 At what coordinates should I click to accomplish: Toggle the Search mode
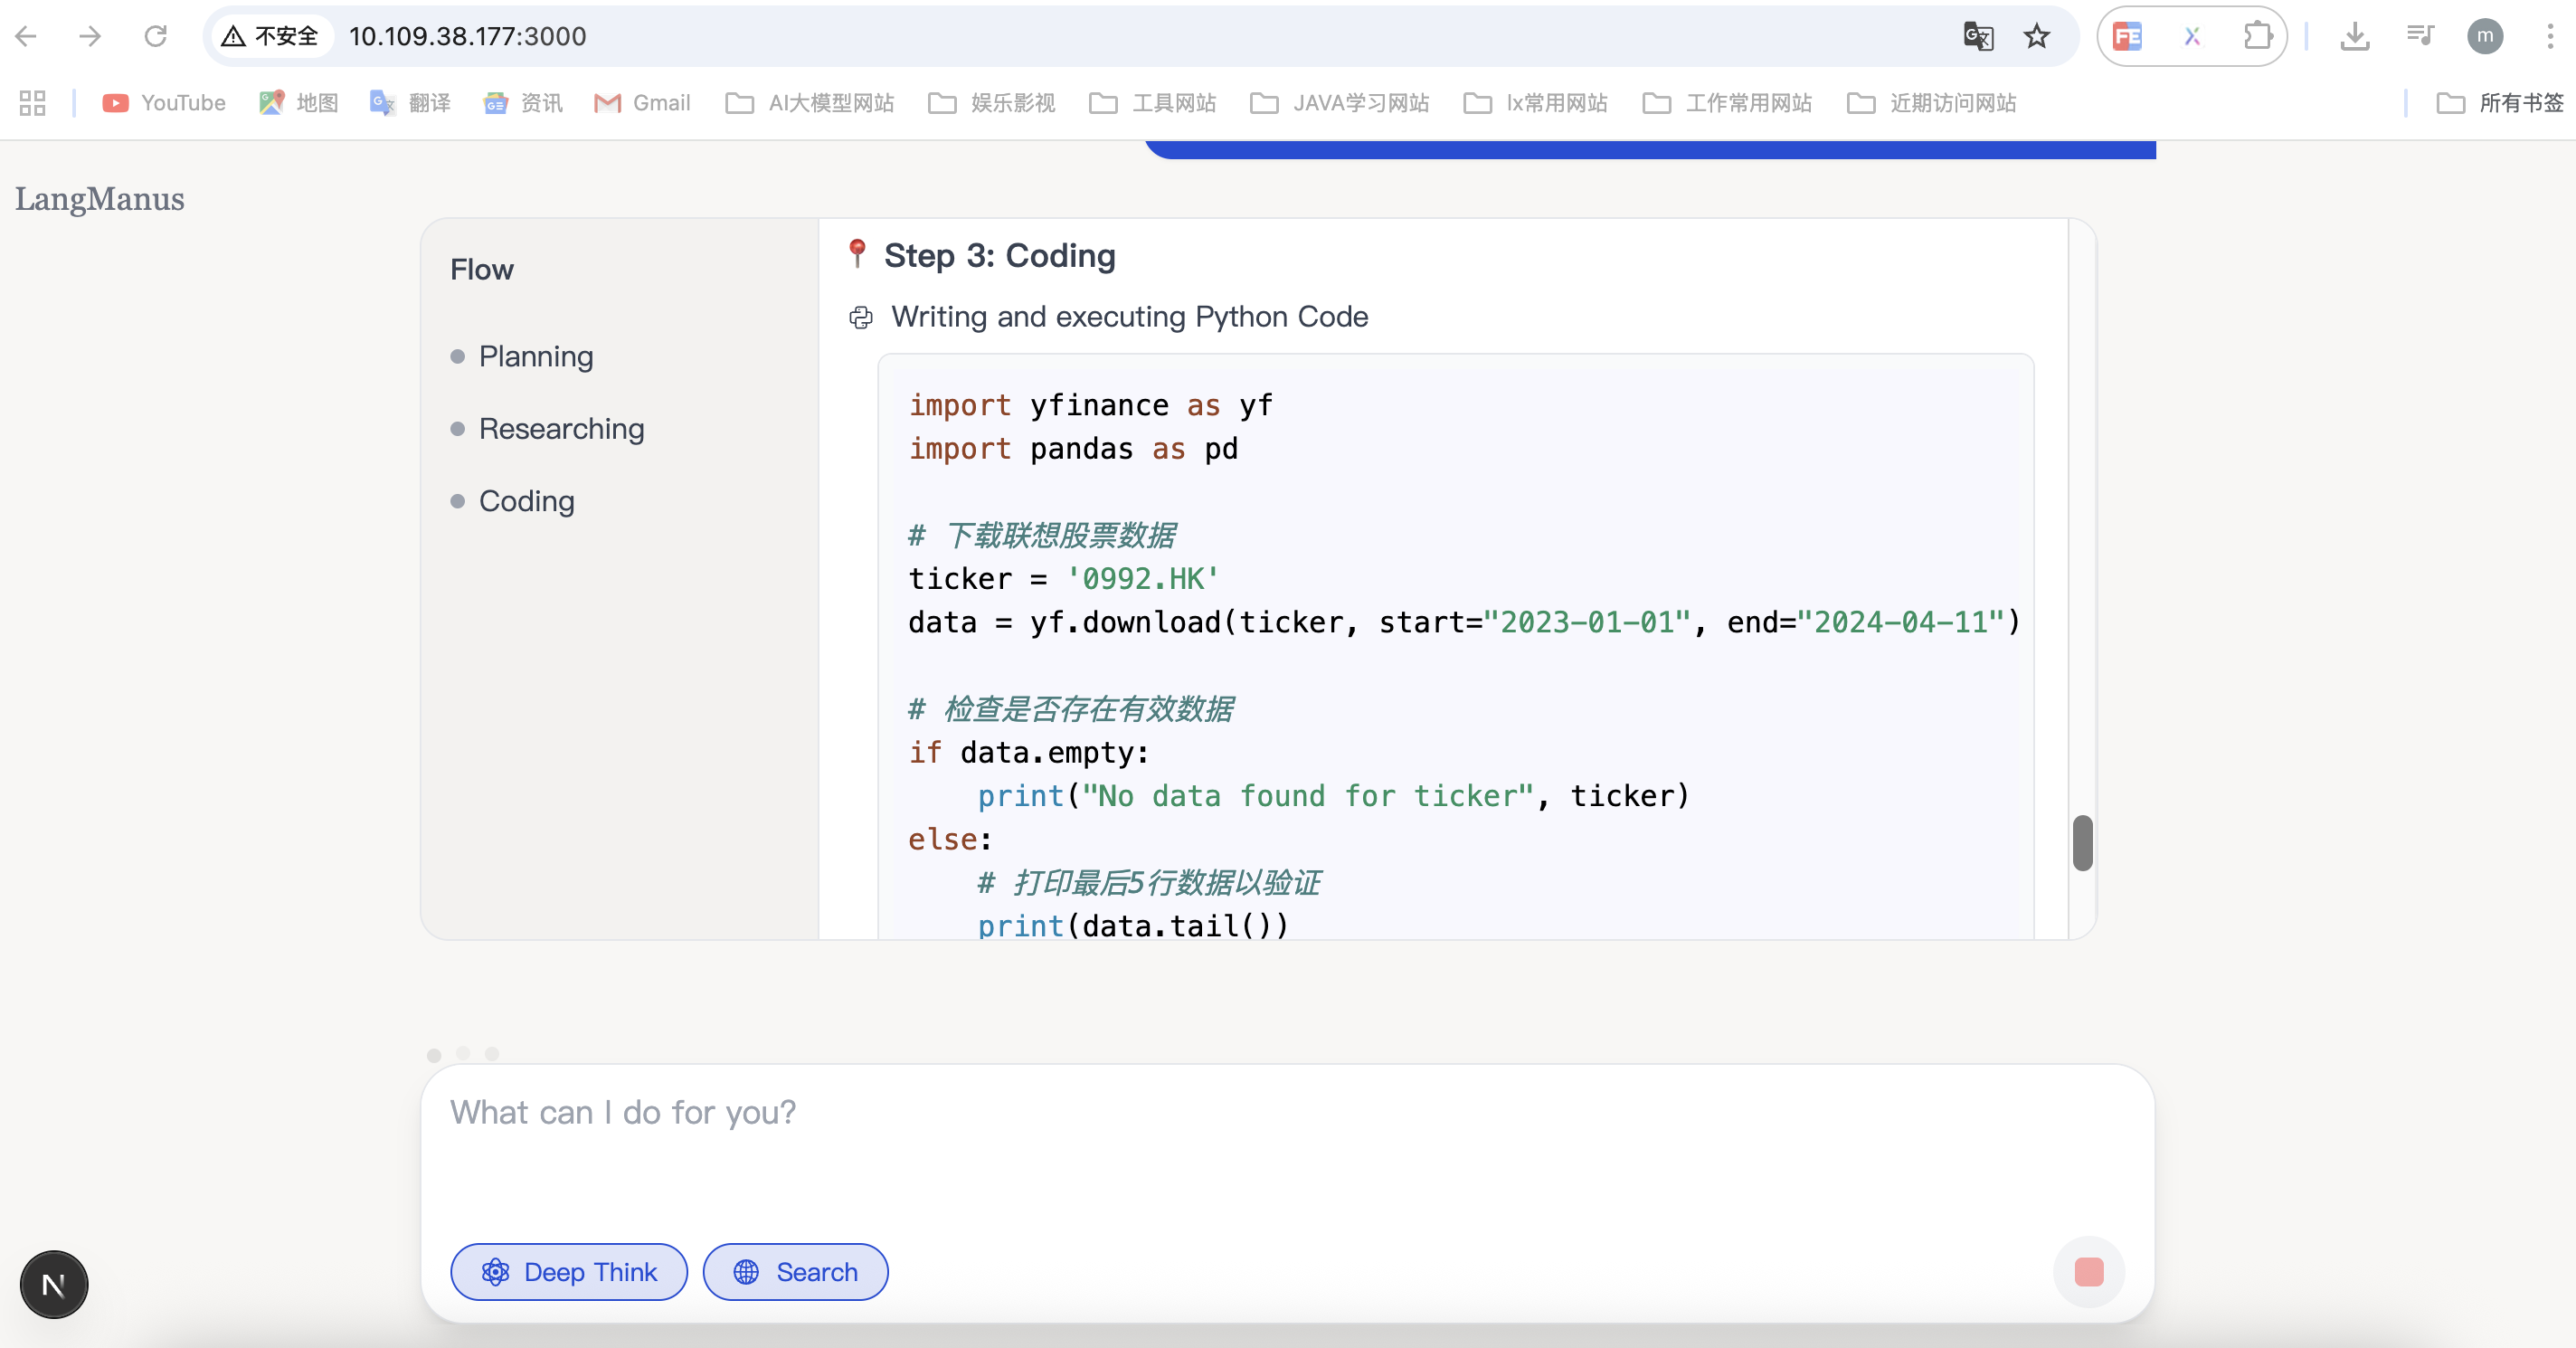[795, 1272]
